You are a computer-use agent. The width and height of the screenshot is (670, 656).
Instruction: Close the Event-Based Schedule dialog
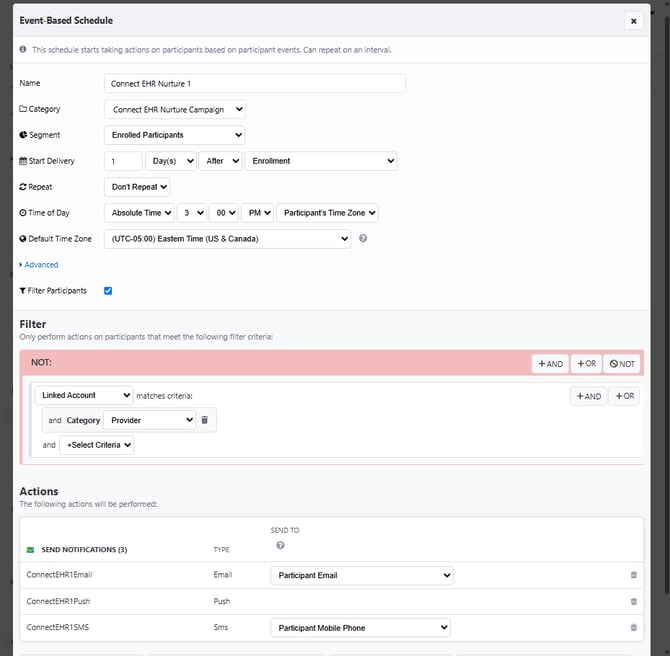coord(633,21)
